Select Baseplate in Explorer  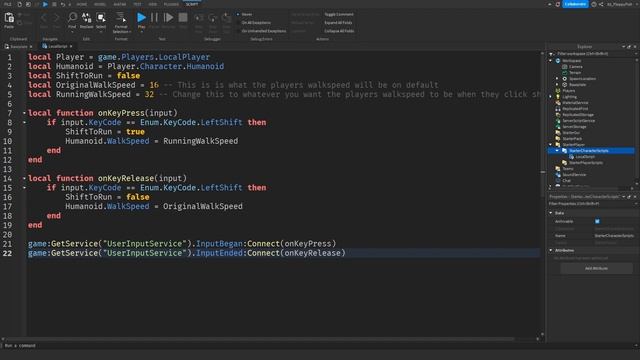point(577,84)
